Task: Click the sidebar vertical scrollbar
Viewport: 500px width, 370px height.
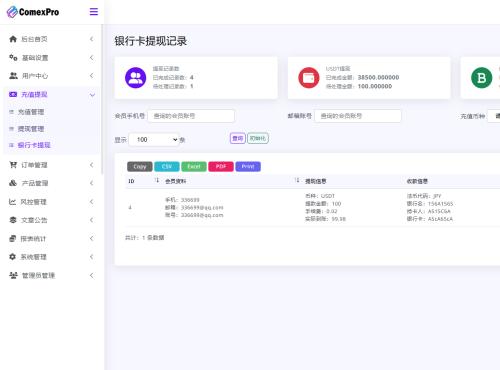Action: tap(102, 100)
